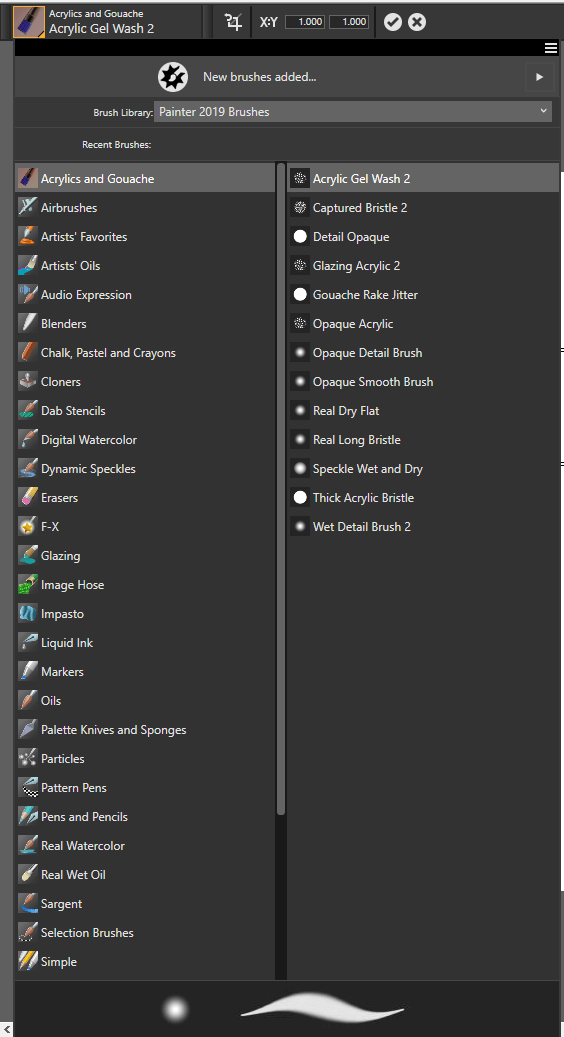564x1037 pixels.
Task: Open the Brush Library dropdown
Action: pos(353,112)
